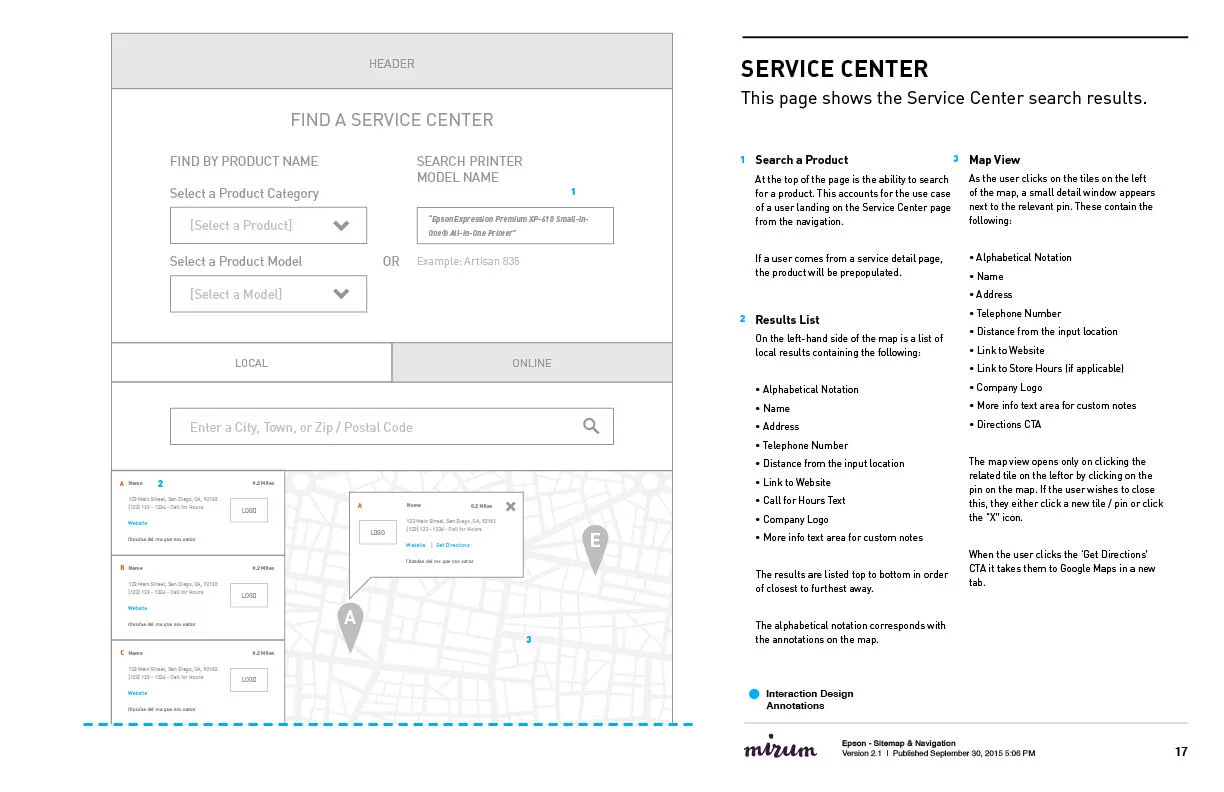
Task: Focus the Search Printer Model Name field
Action: tap(515, 226)
